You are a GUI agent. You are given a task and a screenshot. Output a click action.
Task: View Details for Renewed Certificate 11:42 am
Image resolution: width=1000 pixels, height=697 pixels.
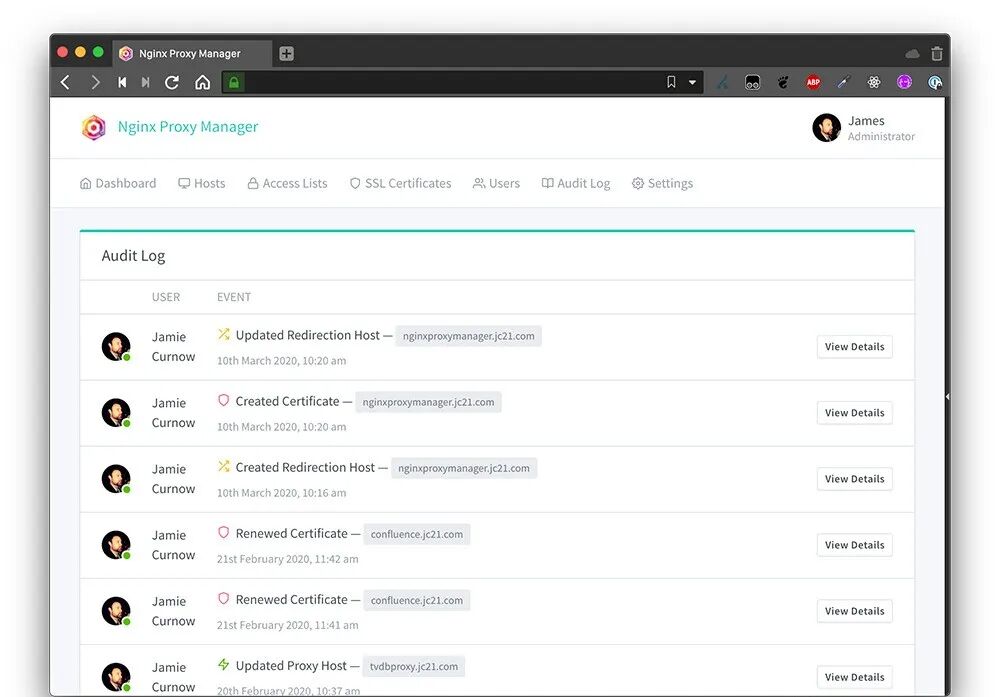[x=855, y=545]
